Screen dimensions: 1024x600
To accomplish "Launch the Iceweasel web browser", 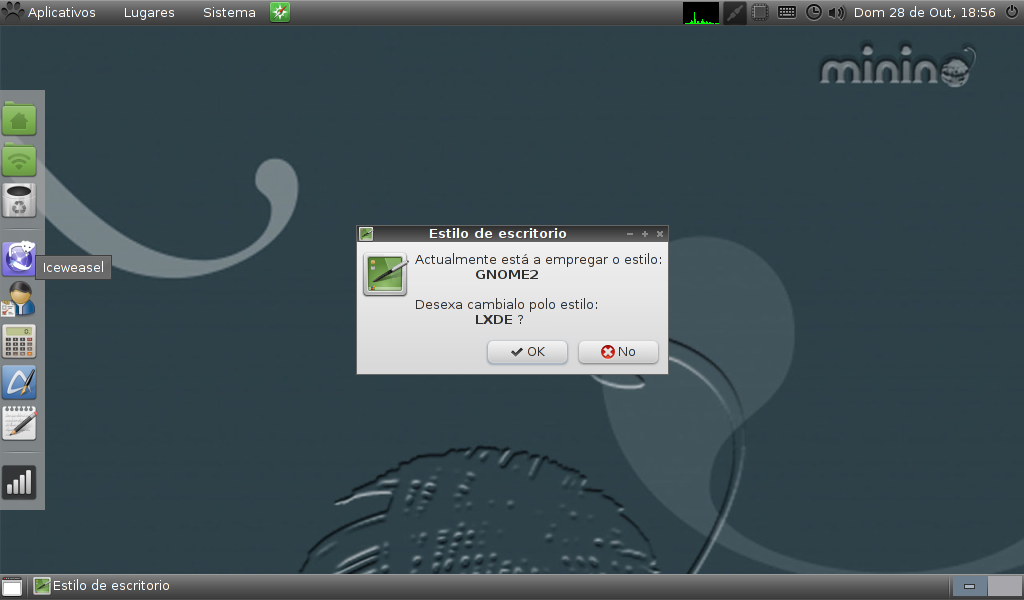I will pyautogui.click(x=19, y=259).
